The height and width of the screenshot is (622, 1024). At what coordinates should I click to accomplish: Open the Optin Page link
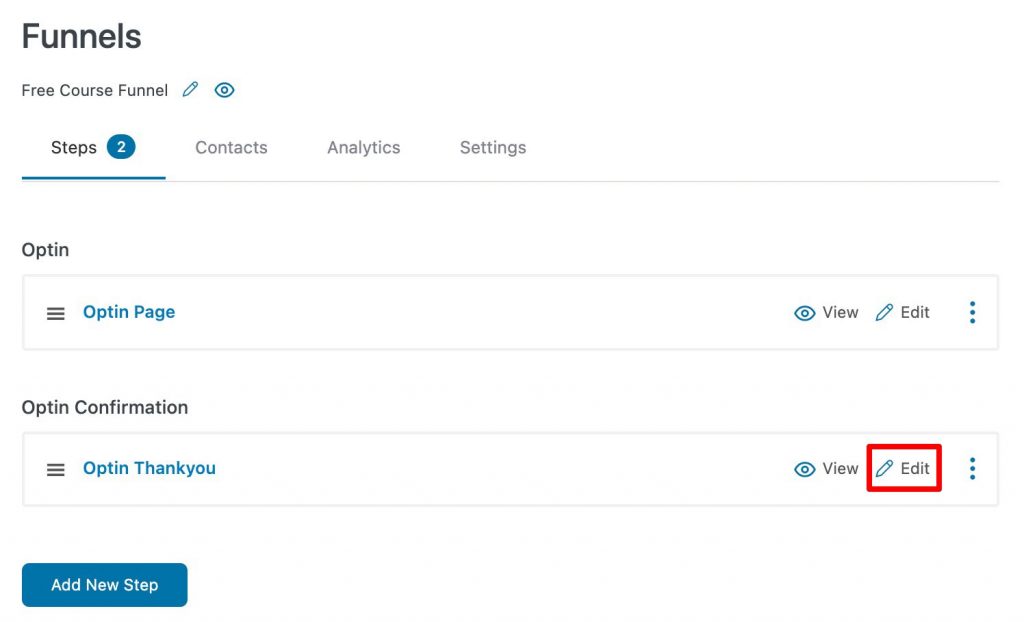coord(129,312)
